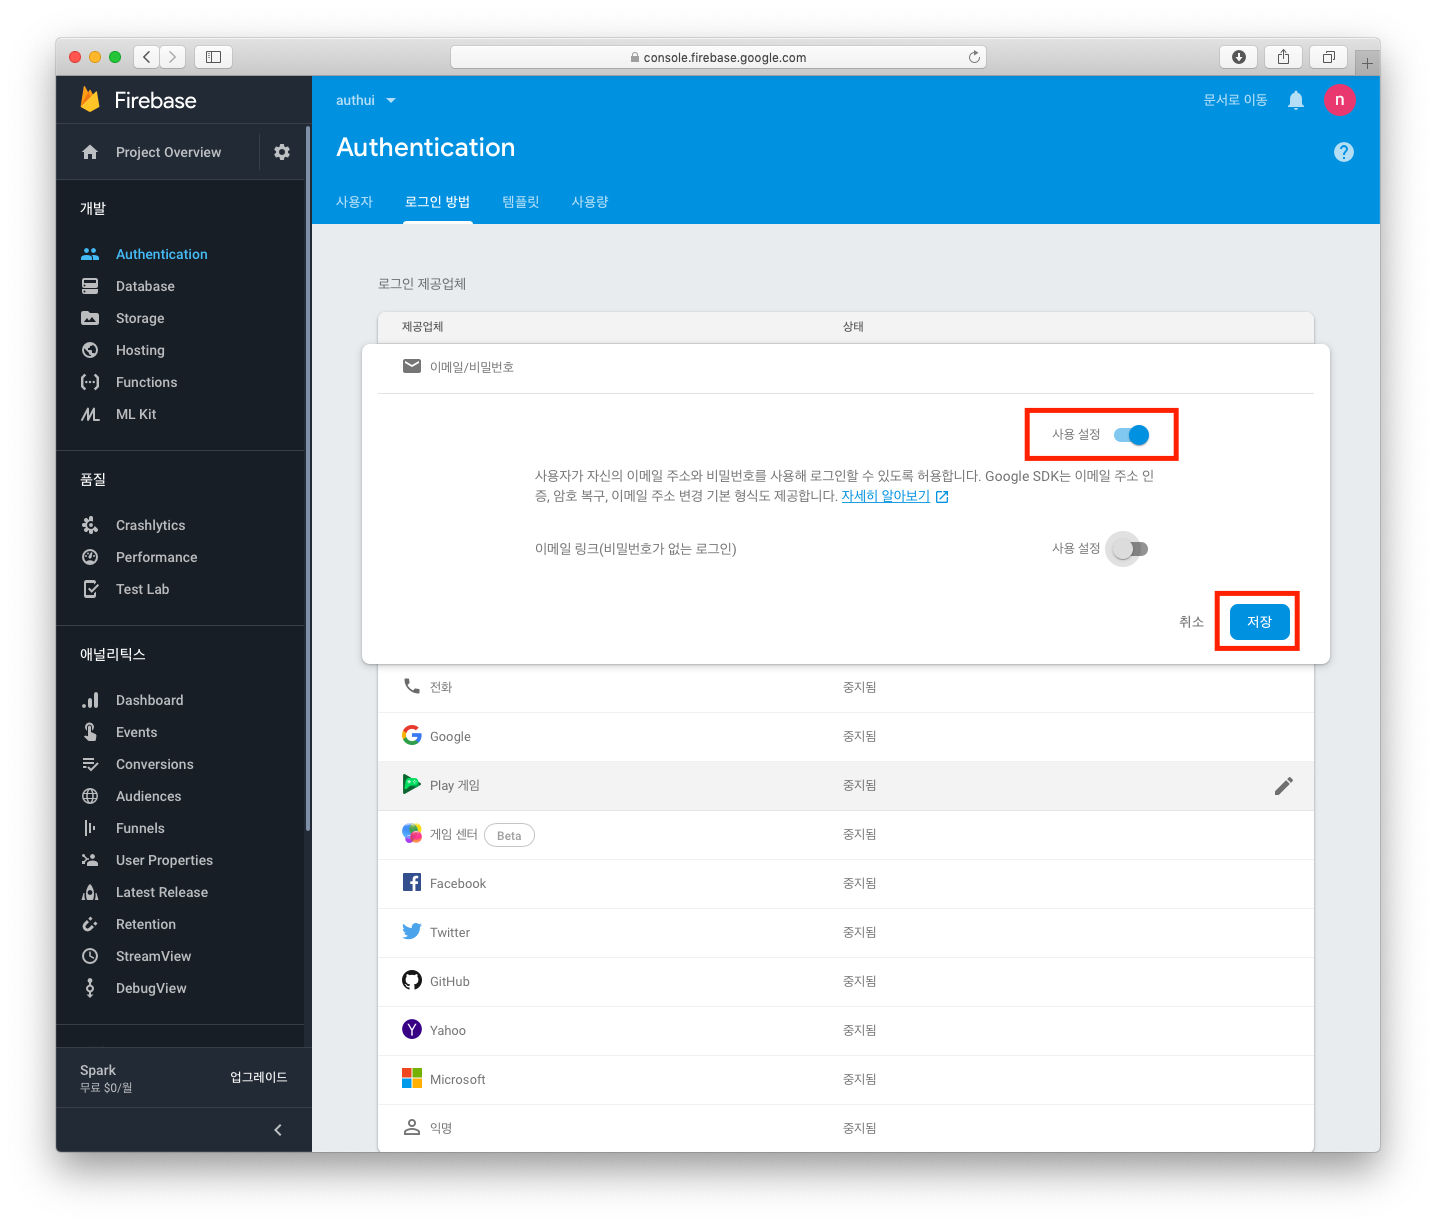Click the user avatar 'n'
The width and height of the screenshot is (1436, 1226).
[x=1340, y=100]
